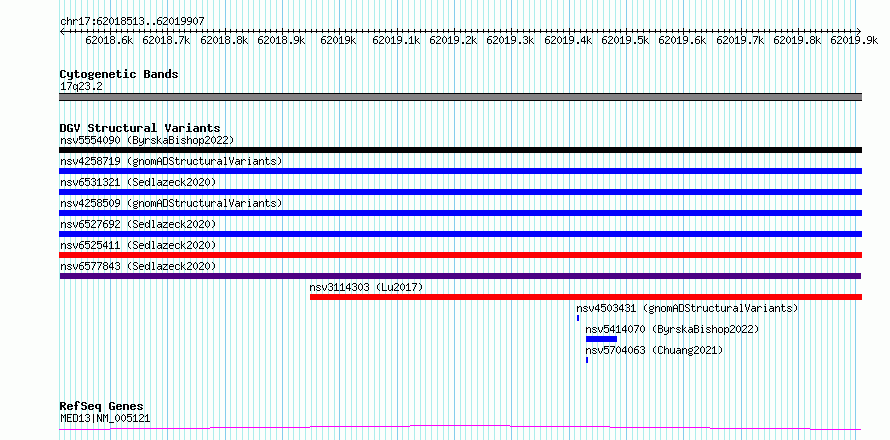Select the short blue nsv5414070 variant bar
This screenshot has width=890, height=440.
601,339
